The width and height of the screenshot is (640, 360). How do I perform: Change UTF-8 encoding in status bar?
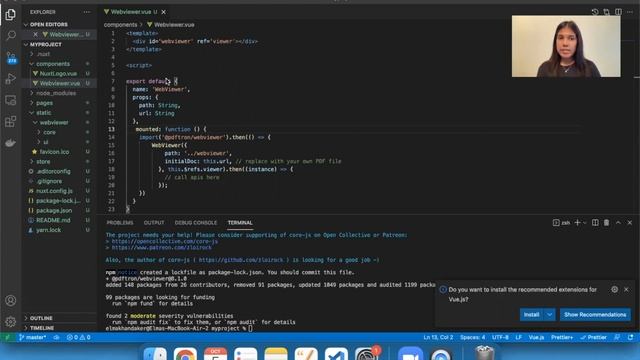tap(500, 338)
